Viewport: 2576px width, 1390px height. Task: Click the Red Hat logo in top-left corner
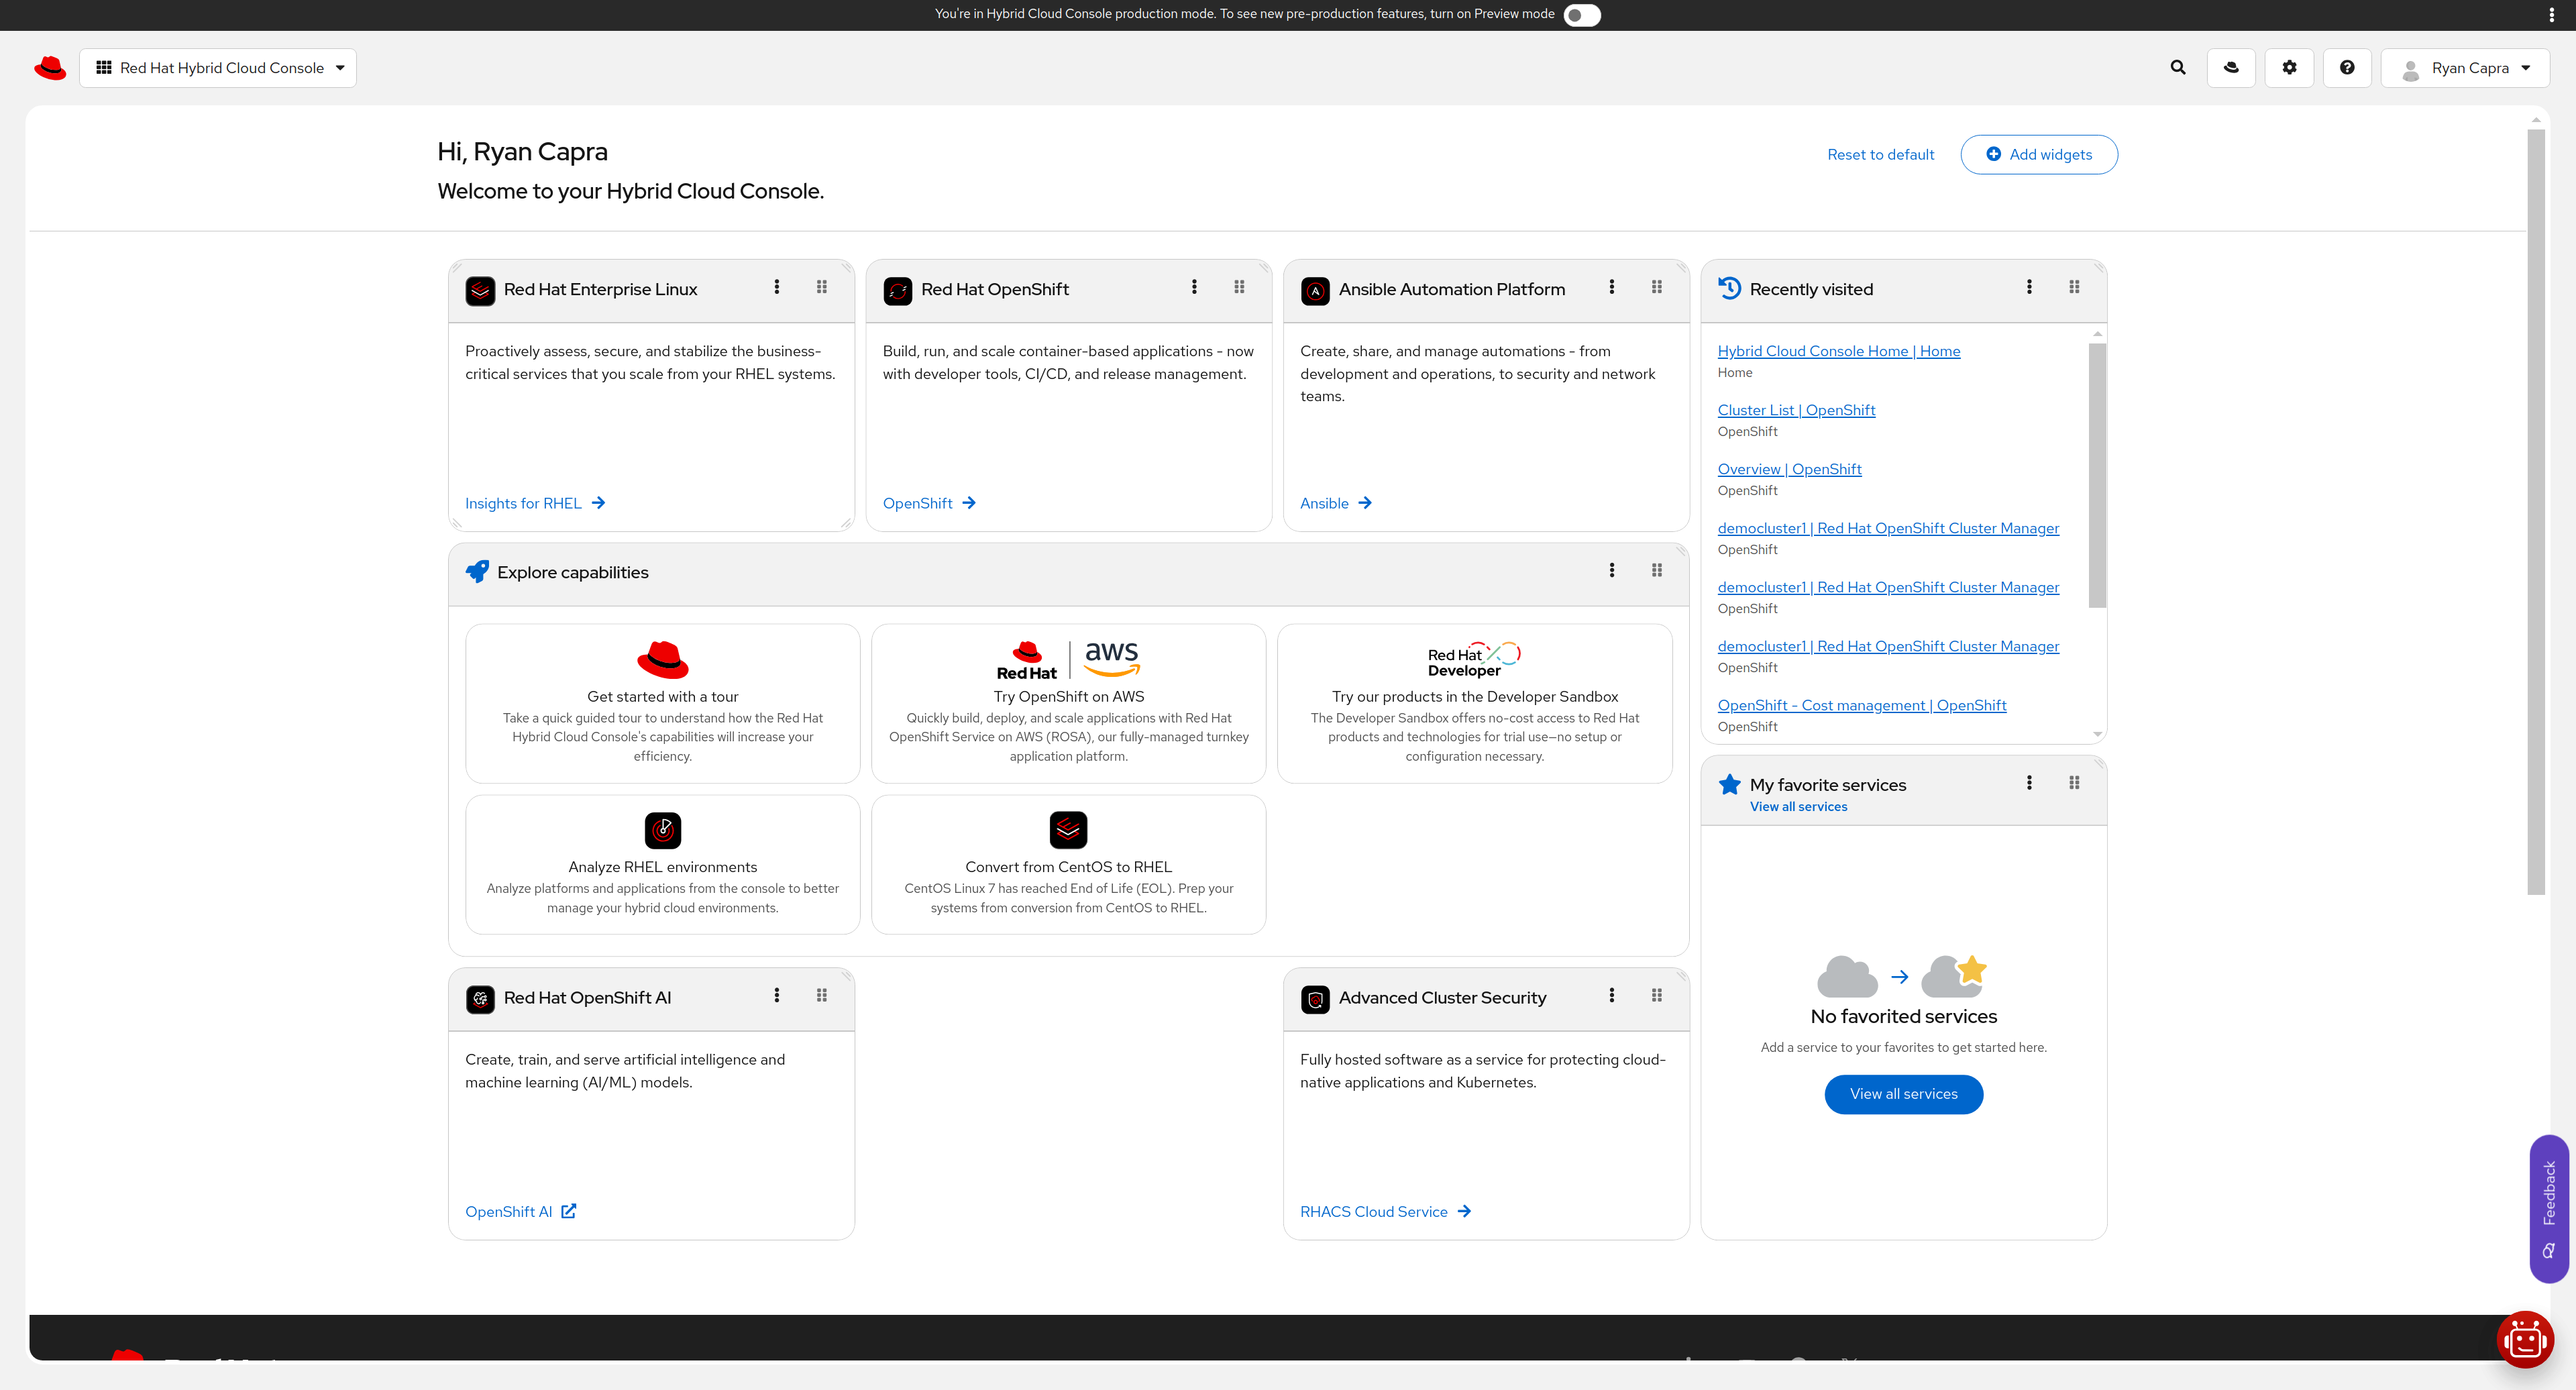50,67
